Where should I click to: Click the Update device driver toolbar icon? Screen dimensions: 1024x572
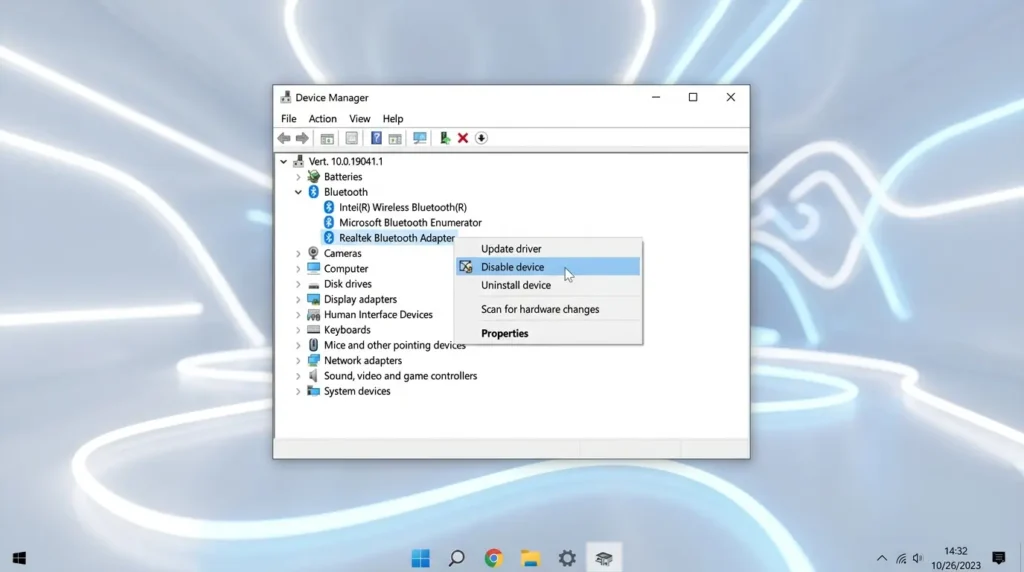pyautogui.click(x=445, y=138)
